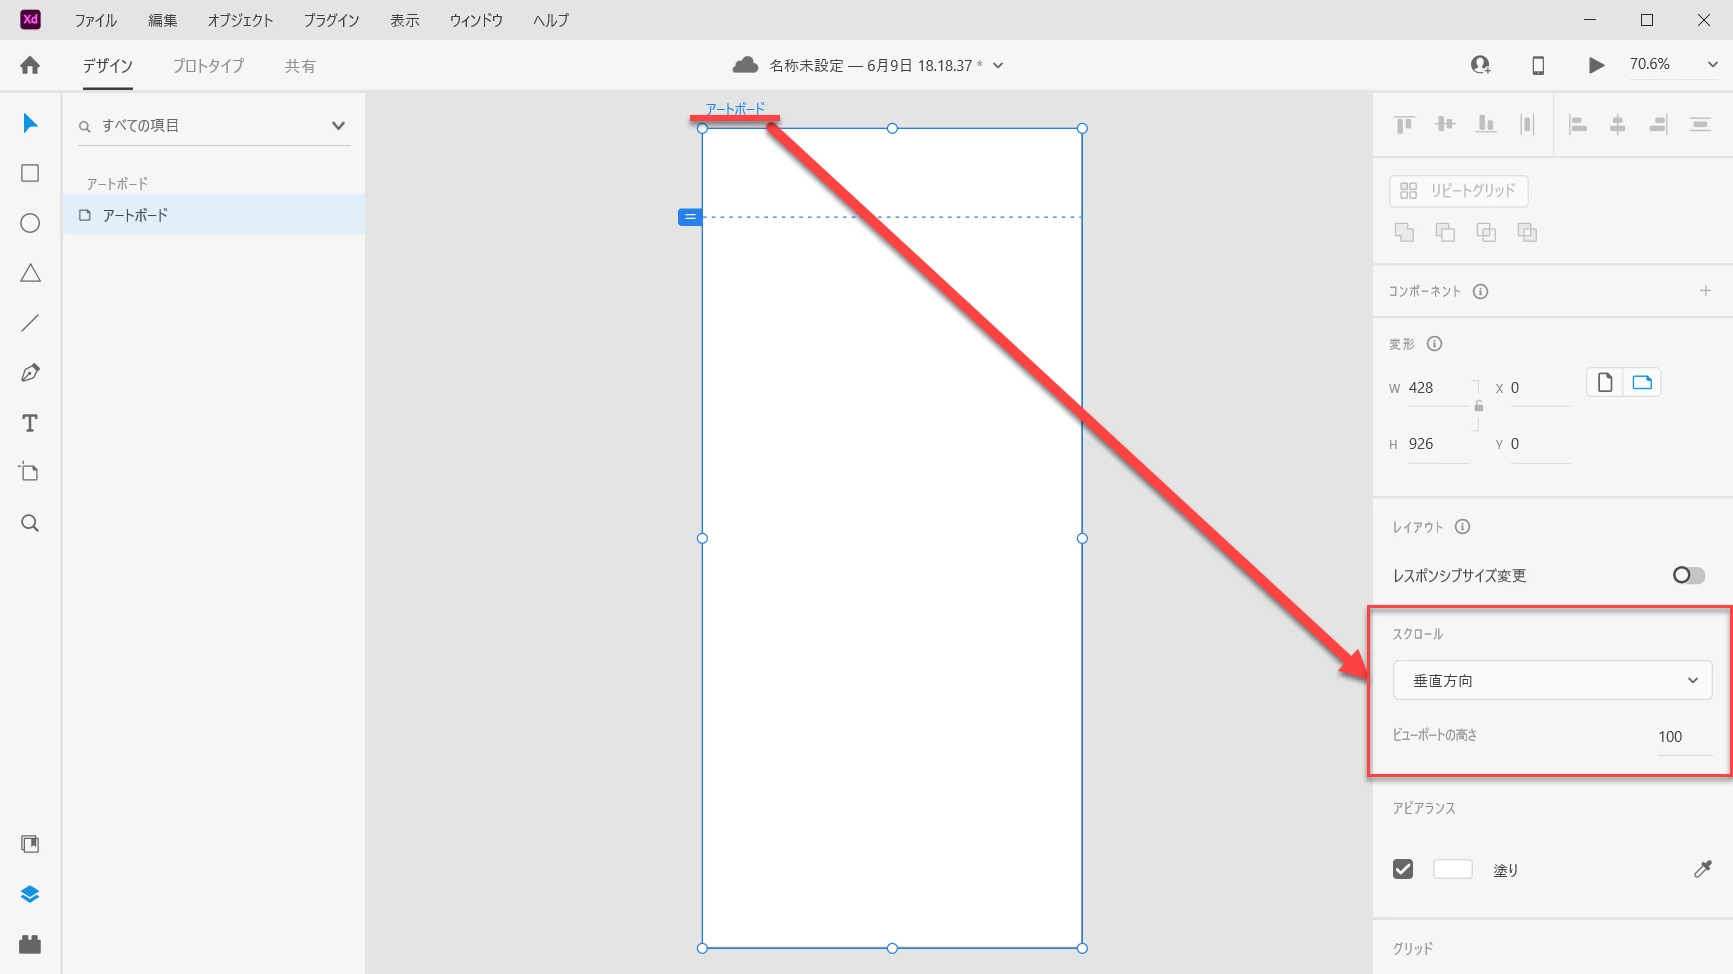
Task: Click ビューポートの高さ value field 100
Action: point(1684,737)
